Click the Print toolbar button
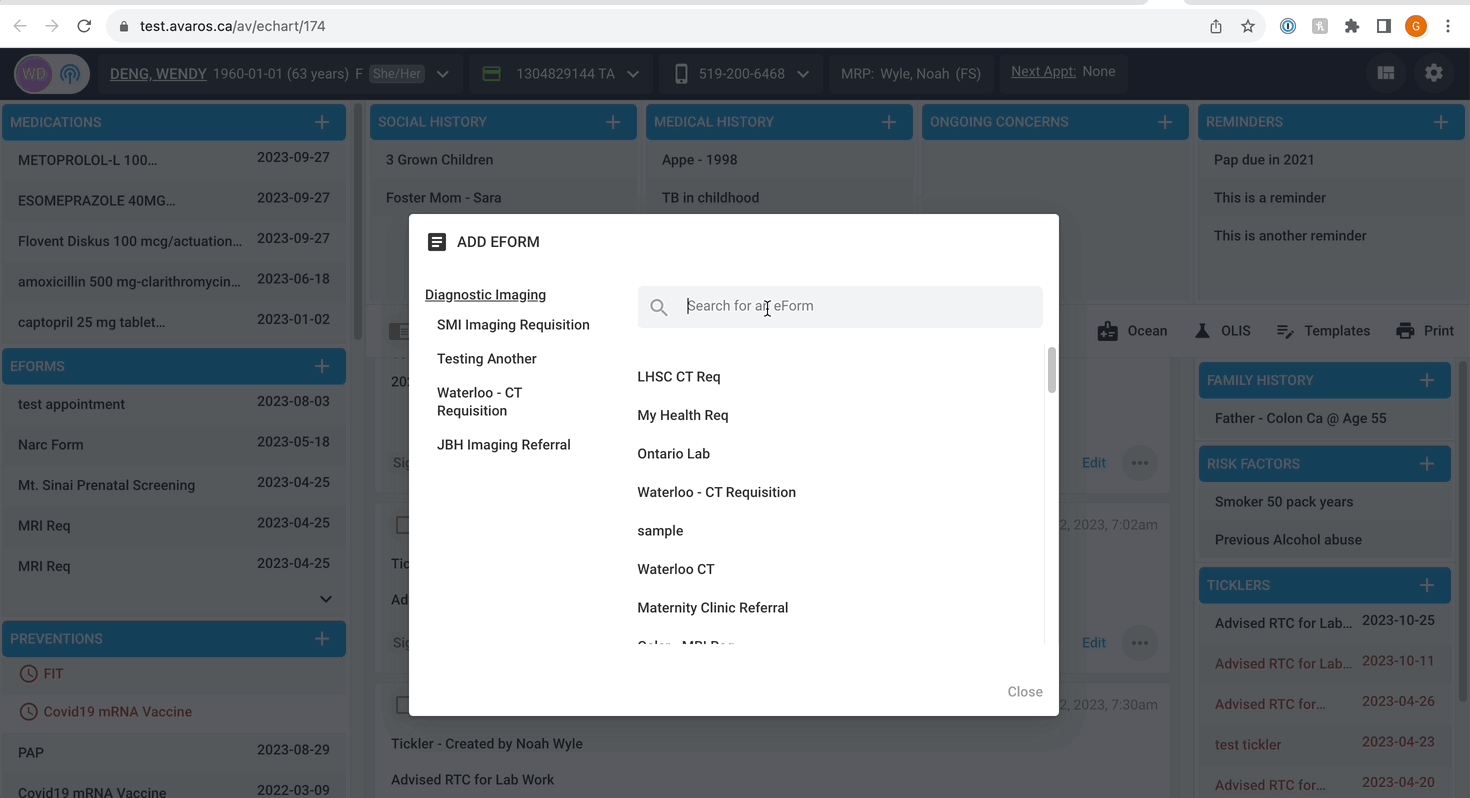This screenshot has height=798, width=1470. pos(1425,331)
